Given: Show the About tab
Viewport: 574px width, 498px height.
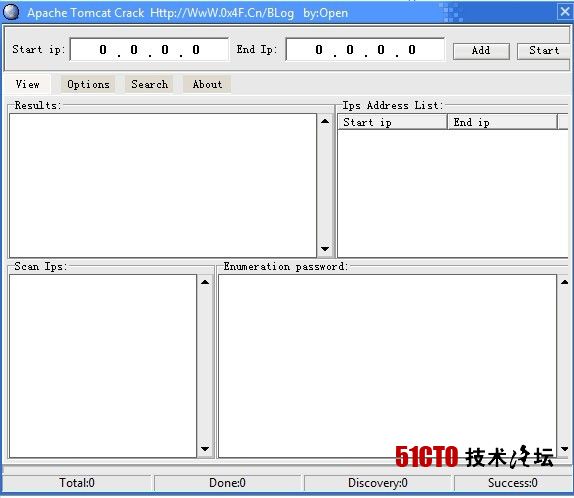Looking at the screenshot, I should [207, 84].
